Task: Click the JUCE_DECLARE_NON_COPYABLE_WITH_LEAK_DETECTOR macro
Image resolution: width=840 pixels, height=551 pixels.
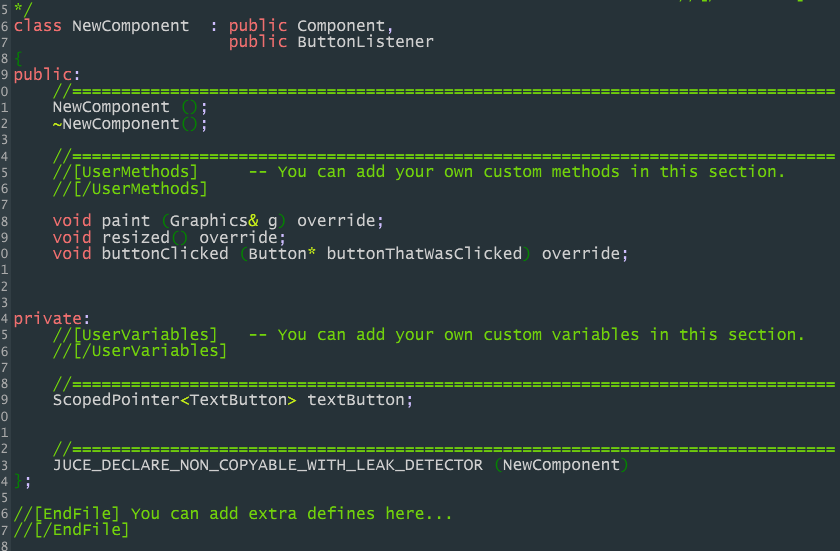Action: click(x=268, y=466)
